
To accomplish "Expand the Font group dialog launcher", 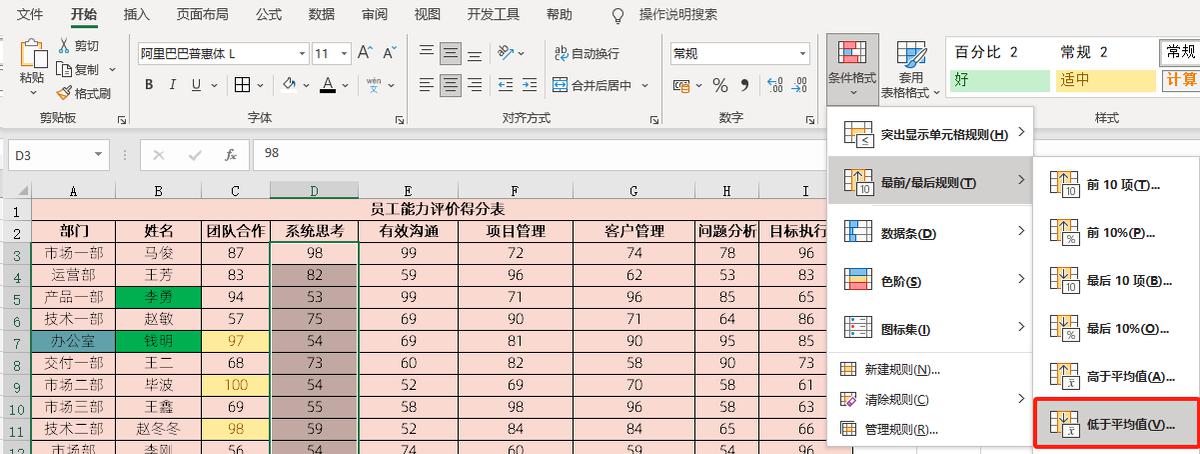I will [x=402, y=119].
